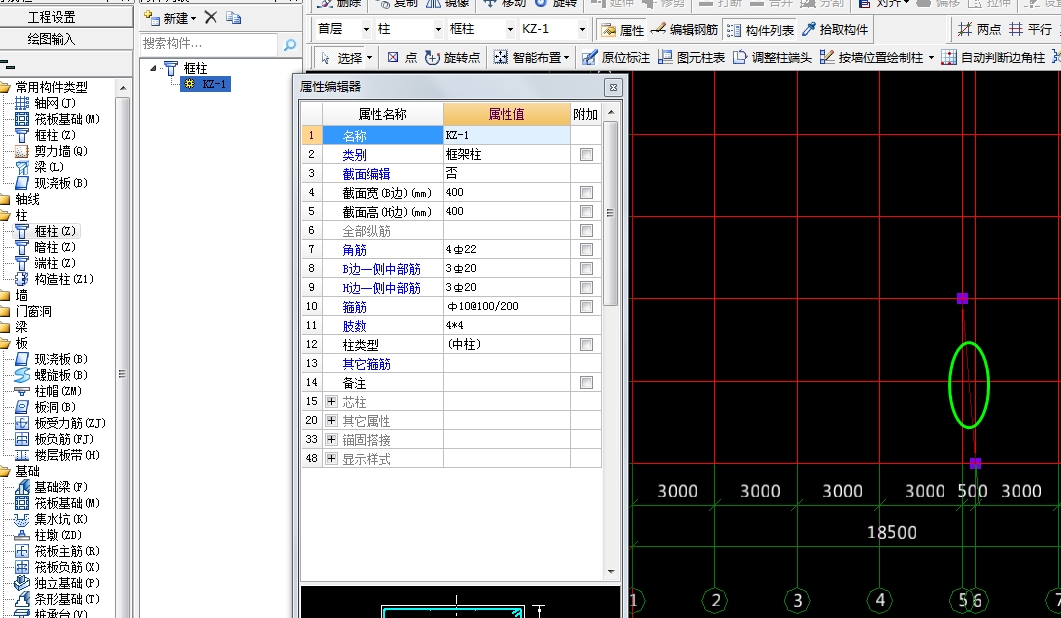This screenshot has height=618, width=1061.
Task: Click 调整柱端头 tool
Action: [772, 58]
